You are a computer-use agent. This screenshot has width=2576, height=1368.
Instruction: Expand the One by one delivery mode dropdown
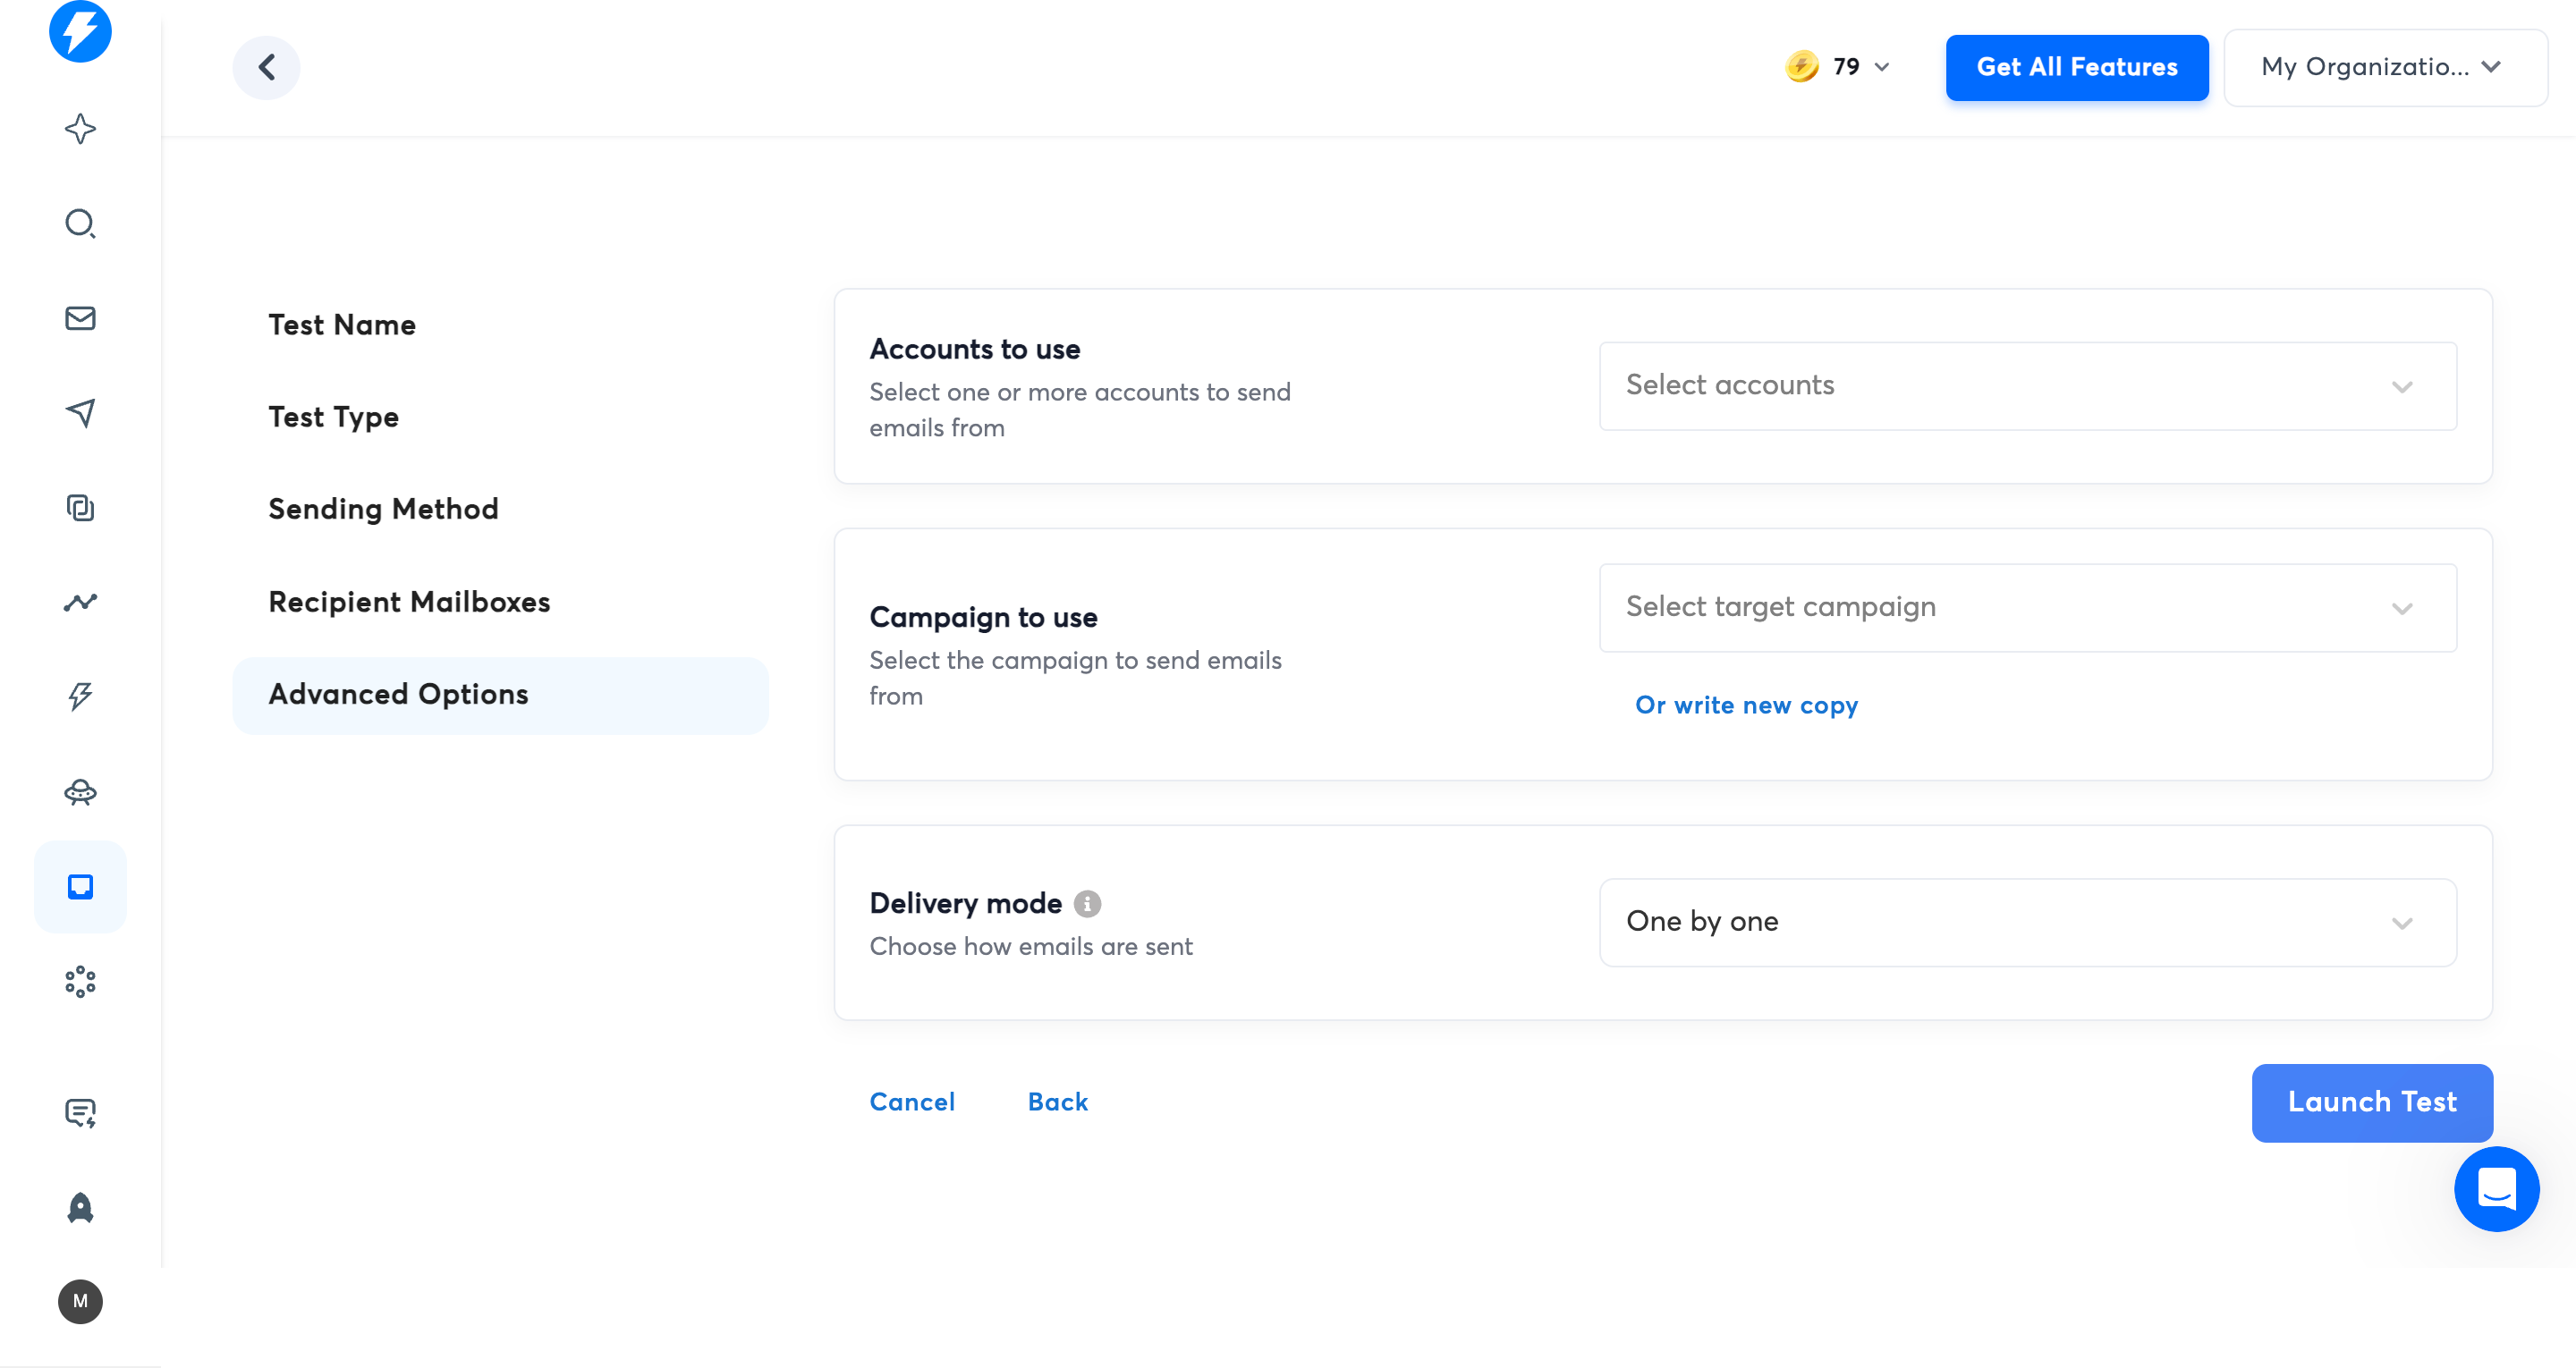[2026, 922]
